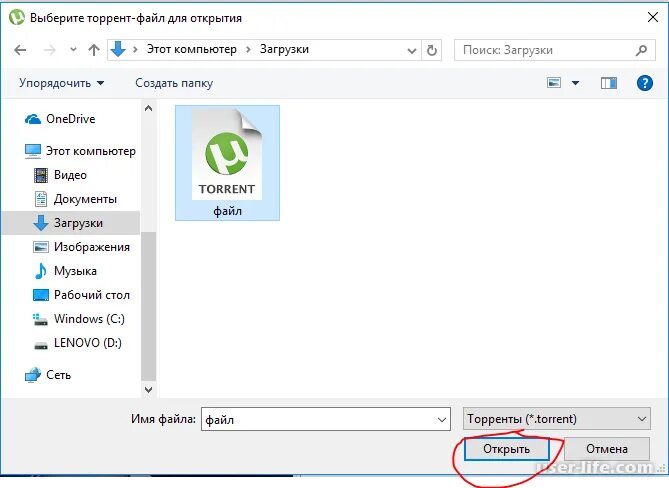Open the 'Документы' folder in sidebar

(x=75, y=199)
